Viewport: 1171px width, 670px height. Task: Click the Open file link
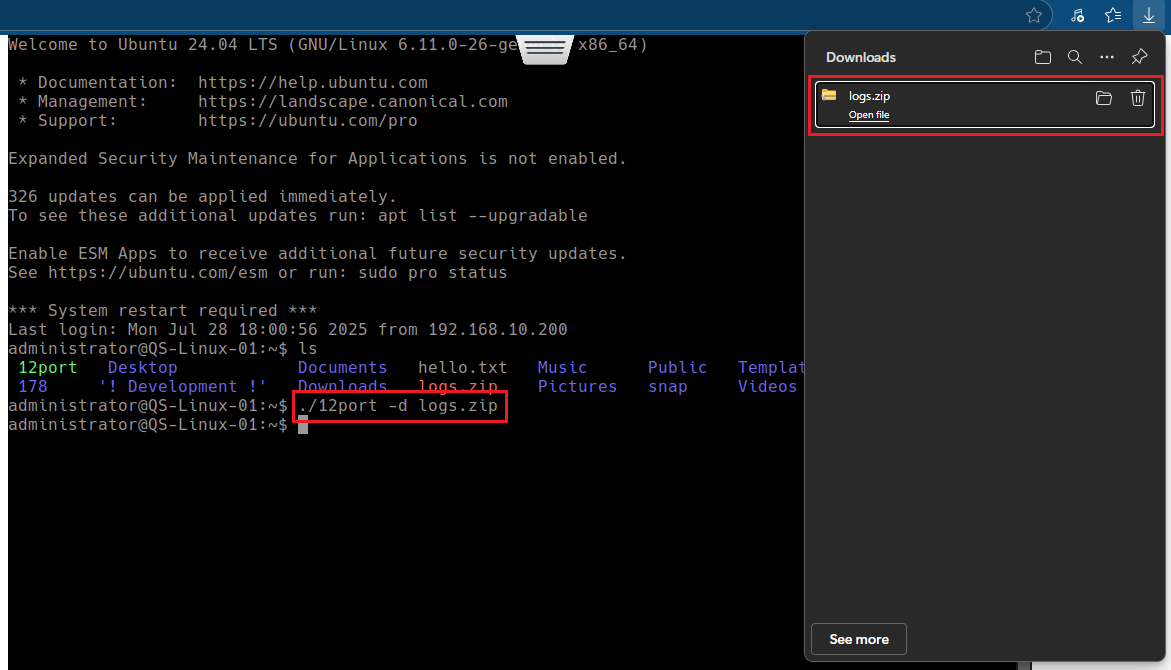pos(868,115)
